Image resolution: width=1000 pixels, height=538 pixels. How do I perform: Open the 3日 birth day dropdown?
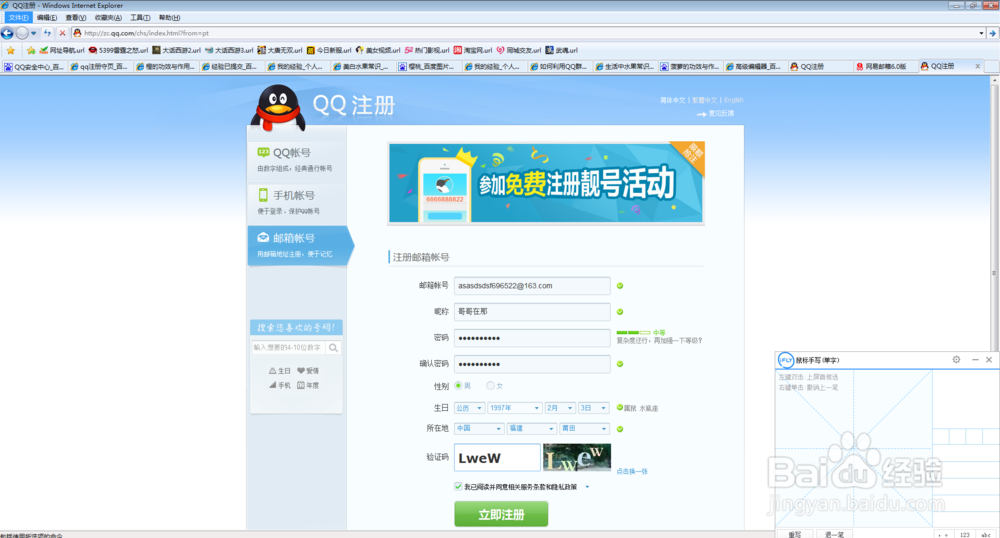(x=593, y=408)
